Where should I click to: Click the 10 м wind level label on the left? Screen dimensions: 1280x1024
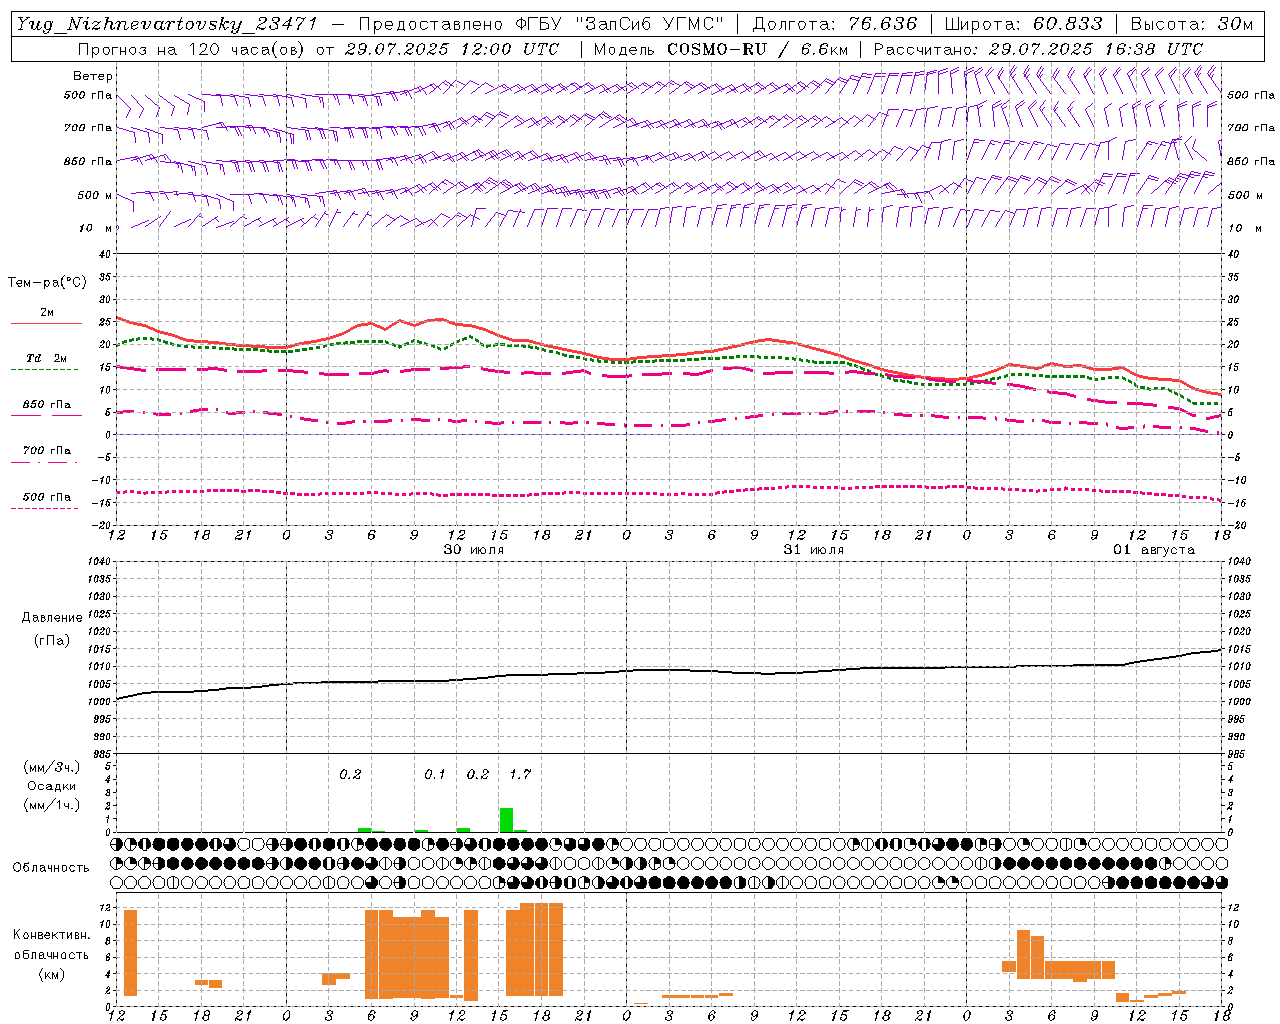tap(96, 228)
